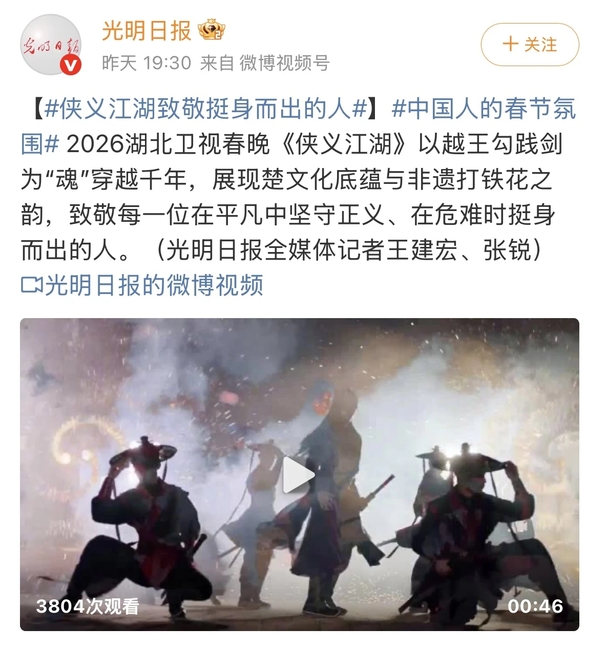Open the 光明日报 account name

(146, 30)
